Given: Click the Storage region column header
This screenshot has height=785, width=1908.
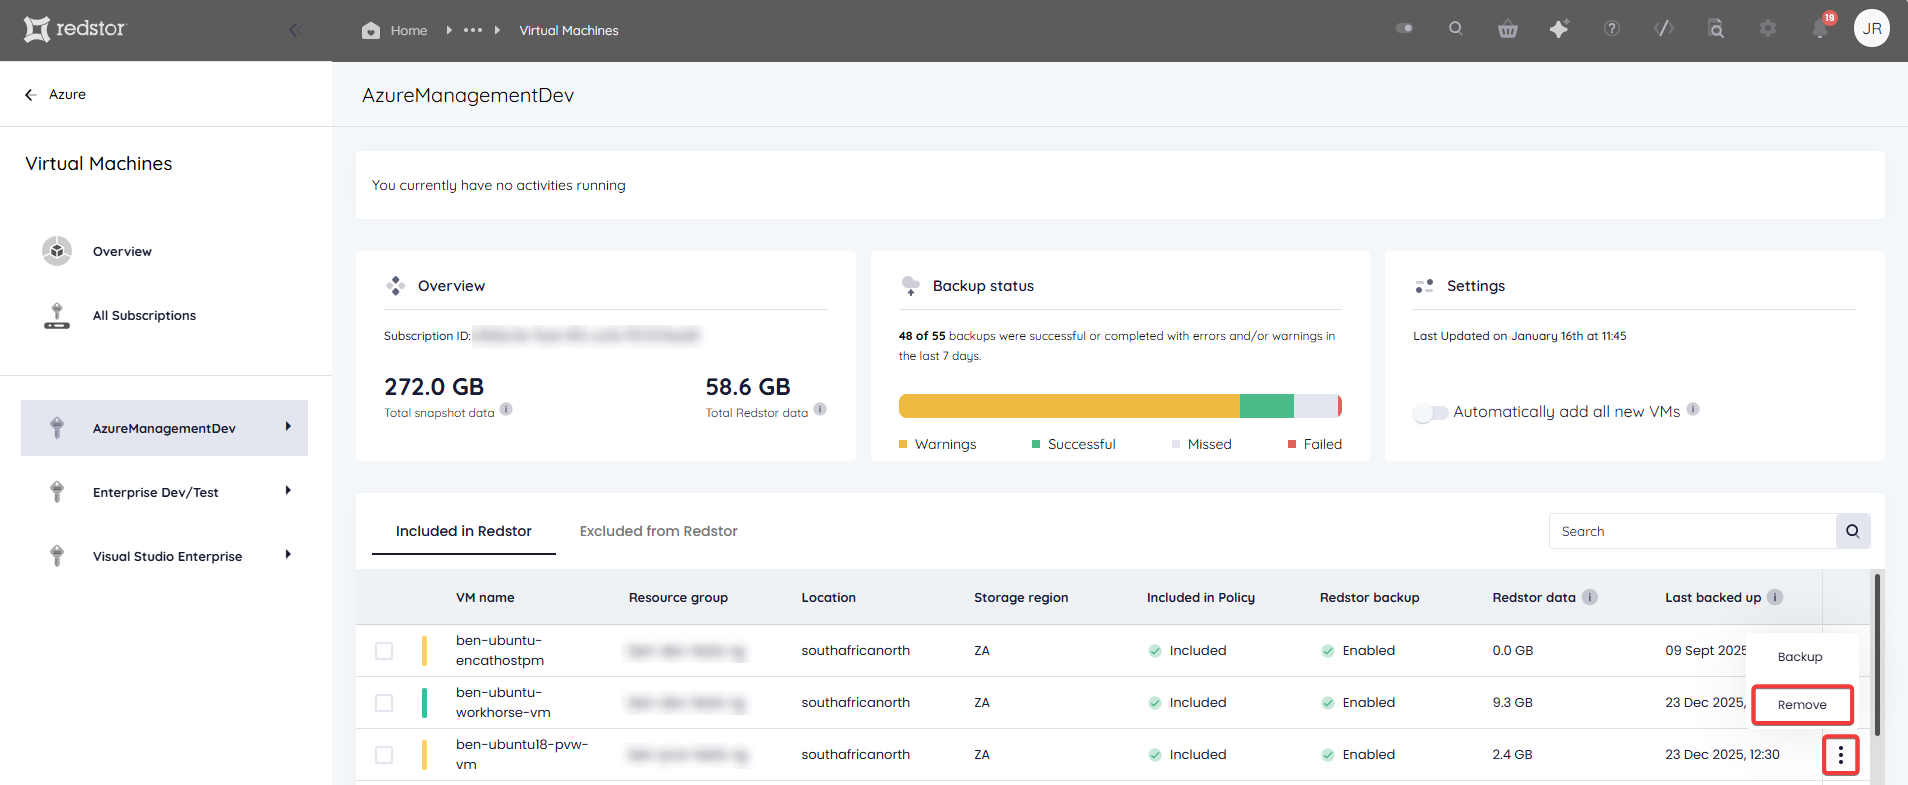Looking at the screenshot, I should pos(1021,598).
